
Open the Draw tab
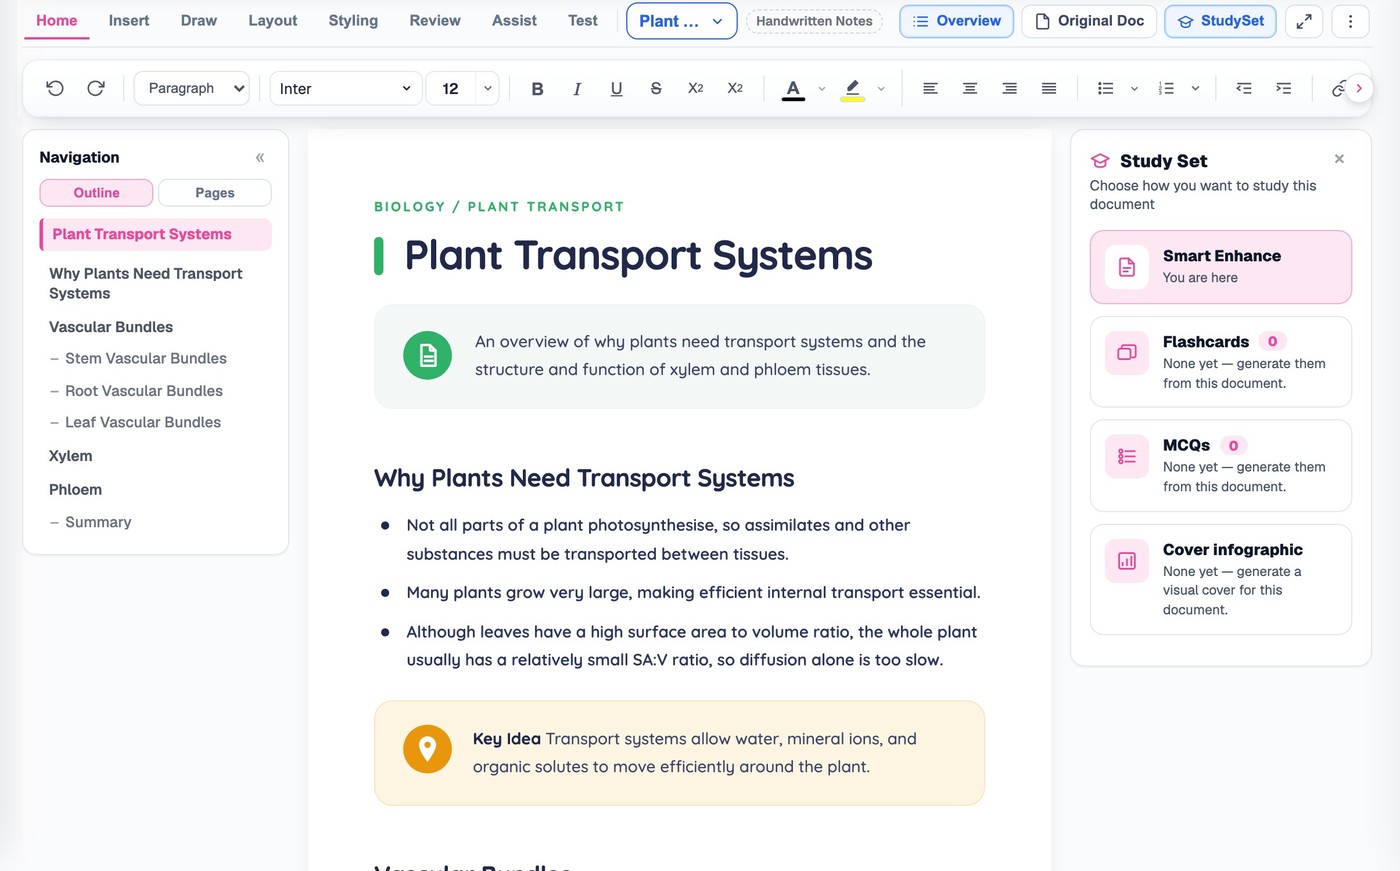pyautogui.click(x=199, y=20)
